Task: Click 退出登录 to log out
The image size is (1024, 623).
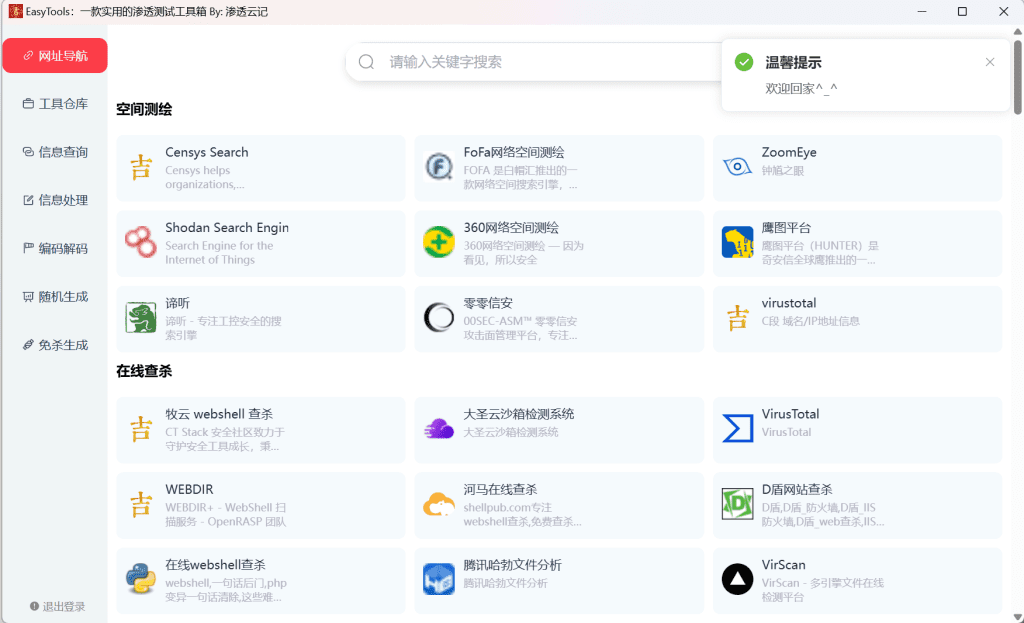Action: (x=57, y=607)
